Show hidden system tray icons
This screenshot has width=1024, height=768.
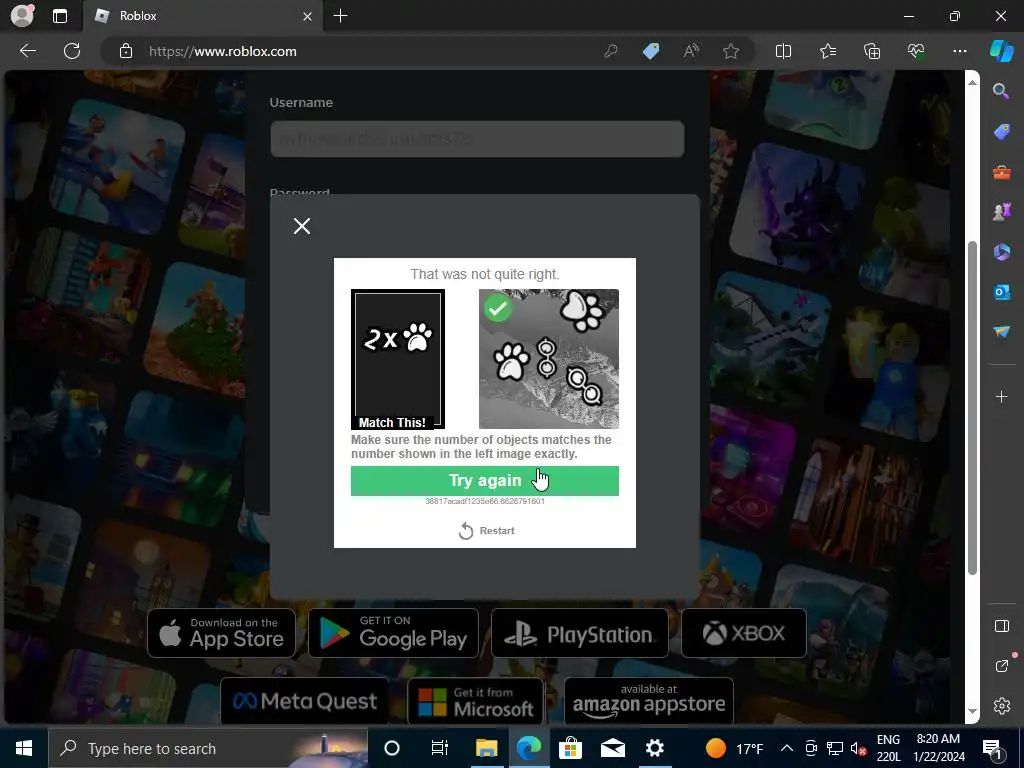pos(787,748)
